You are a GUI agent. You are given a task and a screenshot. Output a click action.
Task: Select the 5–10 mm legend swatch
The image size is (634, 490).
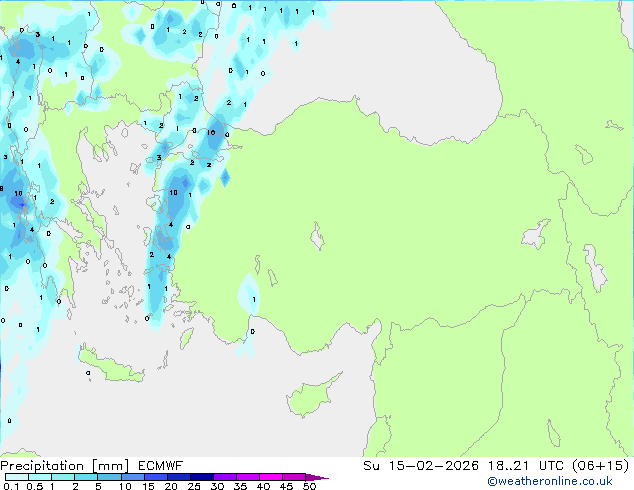click(x=109, y=477)
